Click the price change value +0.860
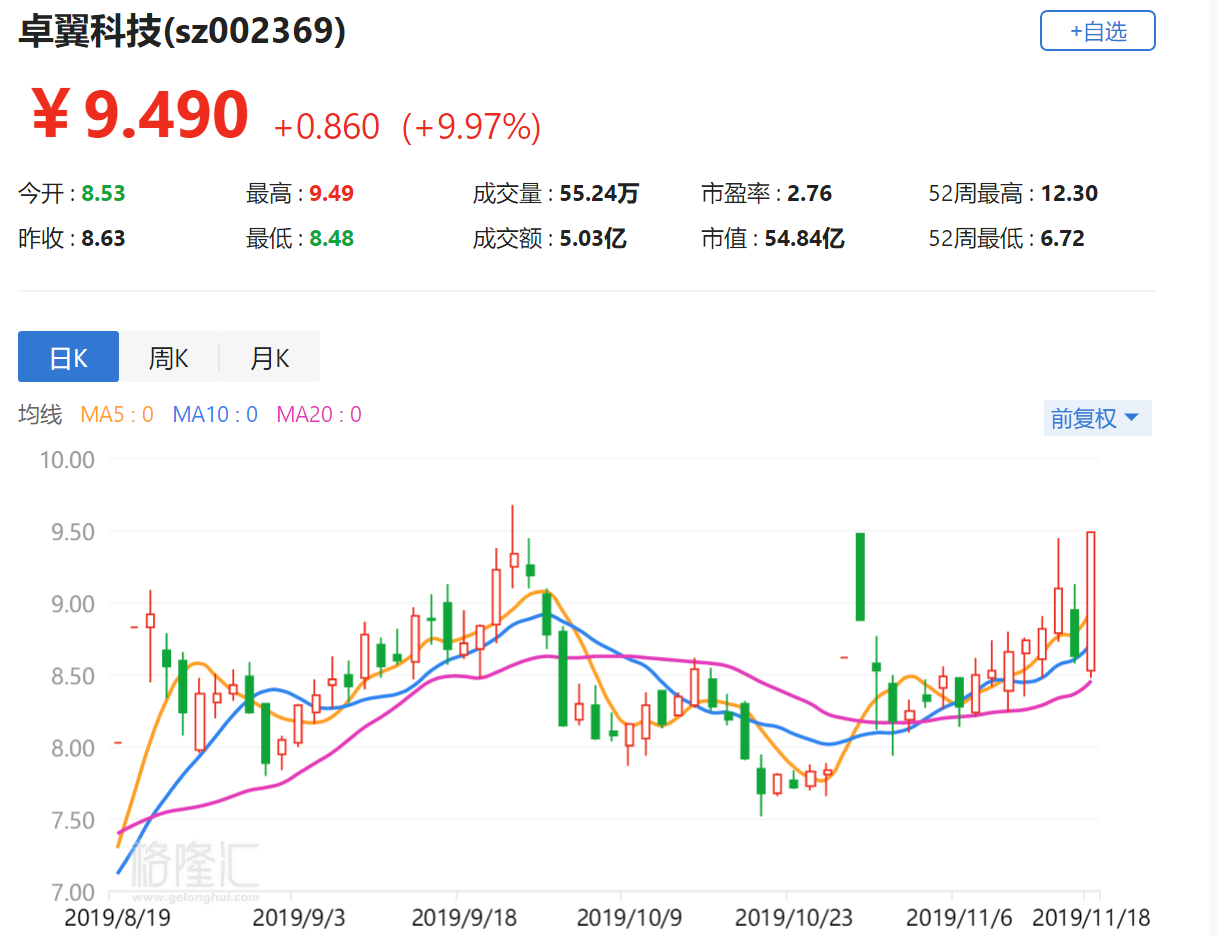Viewport: 1217px width, 936px height. (327, 127)
